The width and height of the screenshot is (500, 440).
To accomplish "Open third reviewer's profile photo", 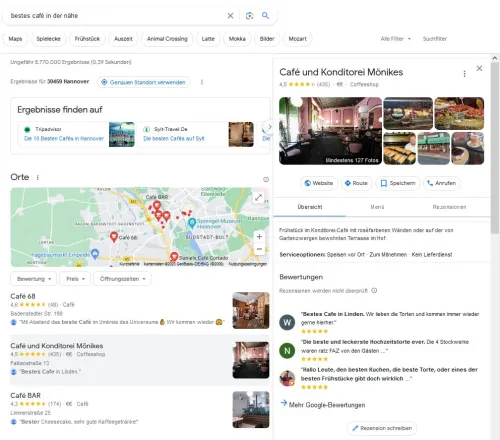I will [x=287, y=378].
